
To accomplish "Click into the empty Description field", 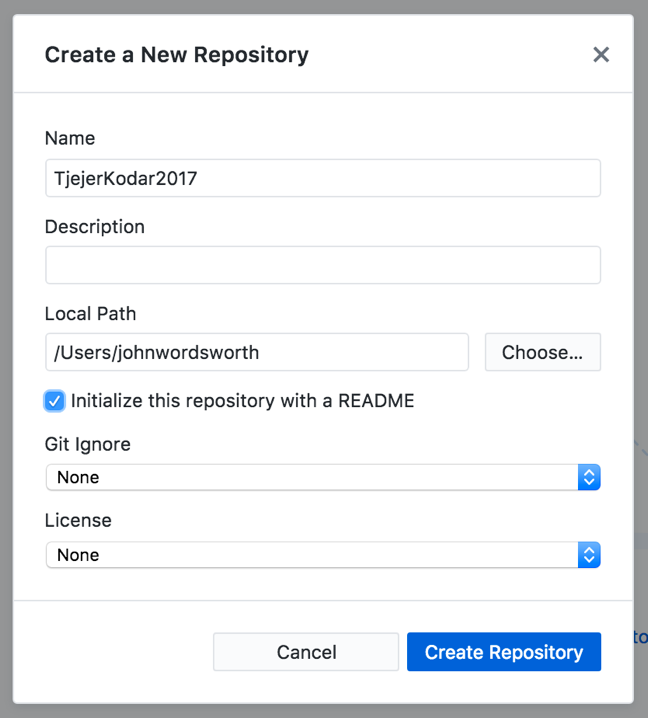I will 322,265.
